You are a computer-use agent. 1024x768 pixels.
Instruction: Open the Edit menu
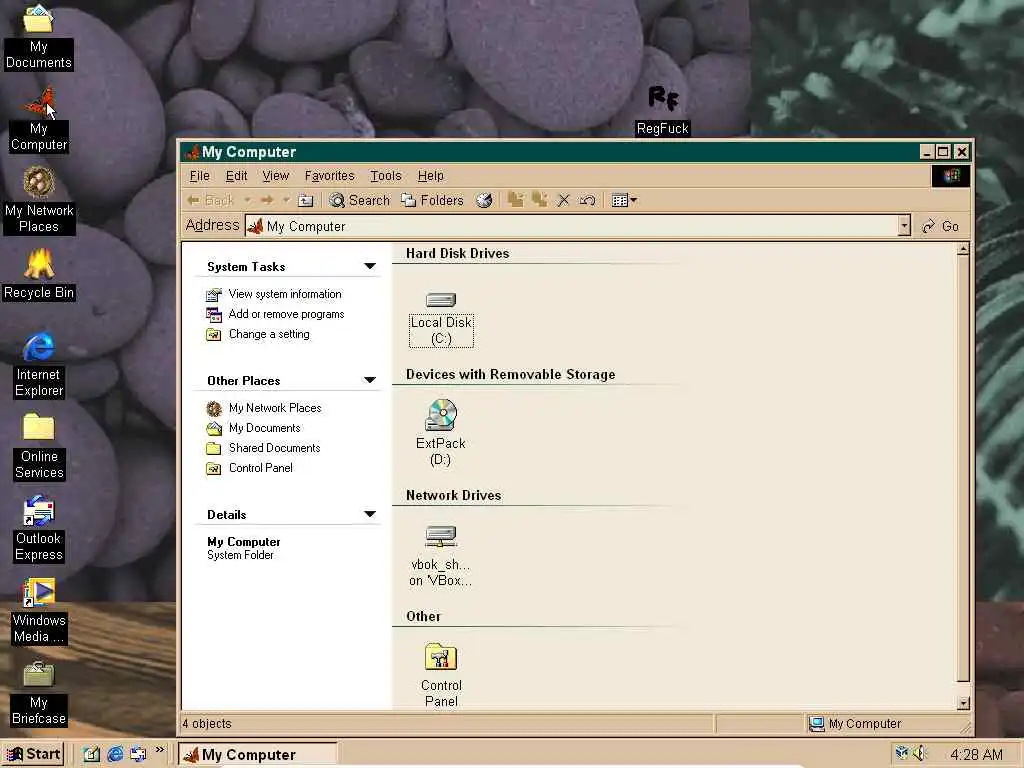point(236,176)
